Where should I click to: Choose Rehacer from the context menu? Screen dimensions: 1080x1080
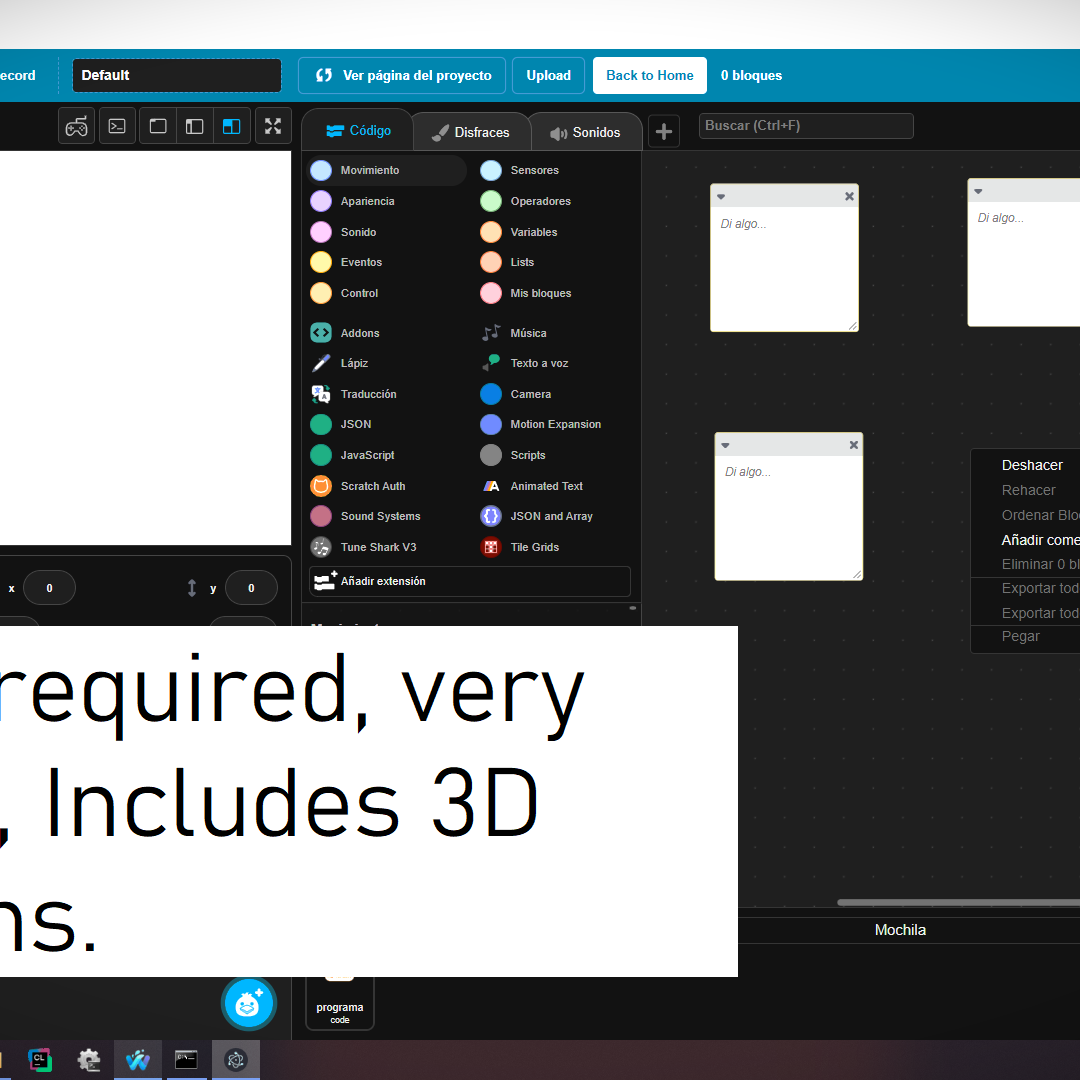click(x=1026, y=490)
